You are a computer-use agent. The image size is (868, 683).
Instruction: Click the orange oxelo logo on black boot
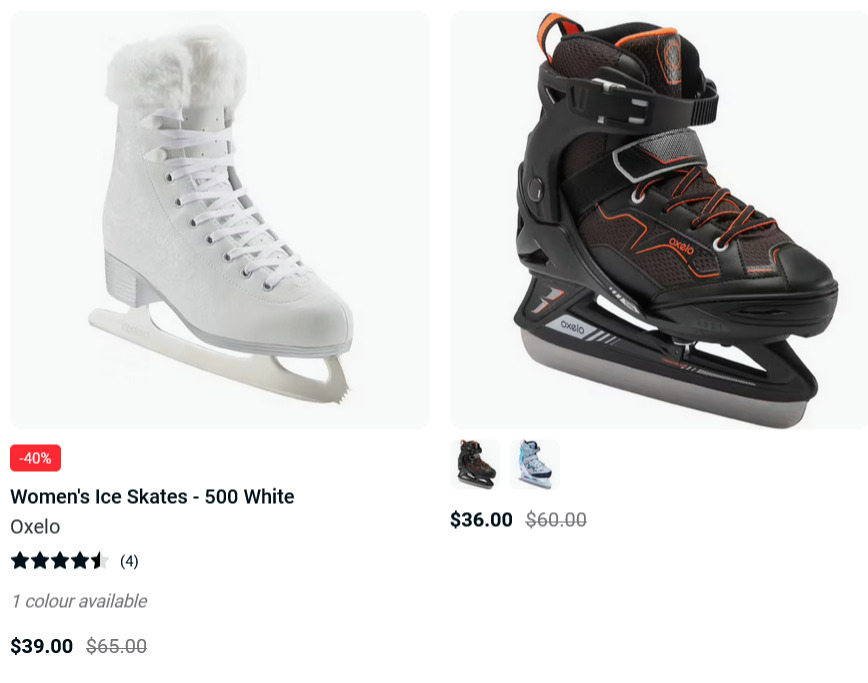point(681,246)
